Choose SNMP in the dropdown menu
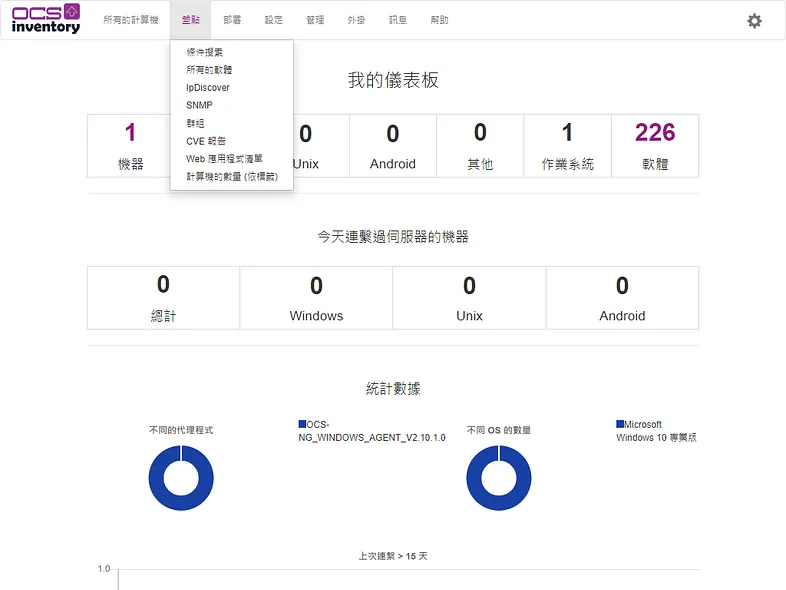Screen dimensions: 786x590 point(199,105)
